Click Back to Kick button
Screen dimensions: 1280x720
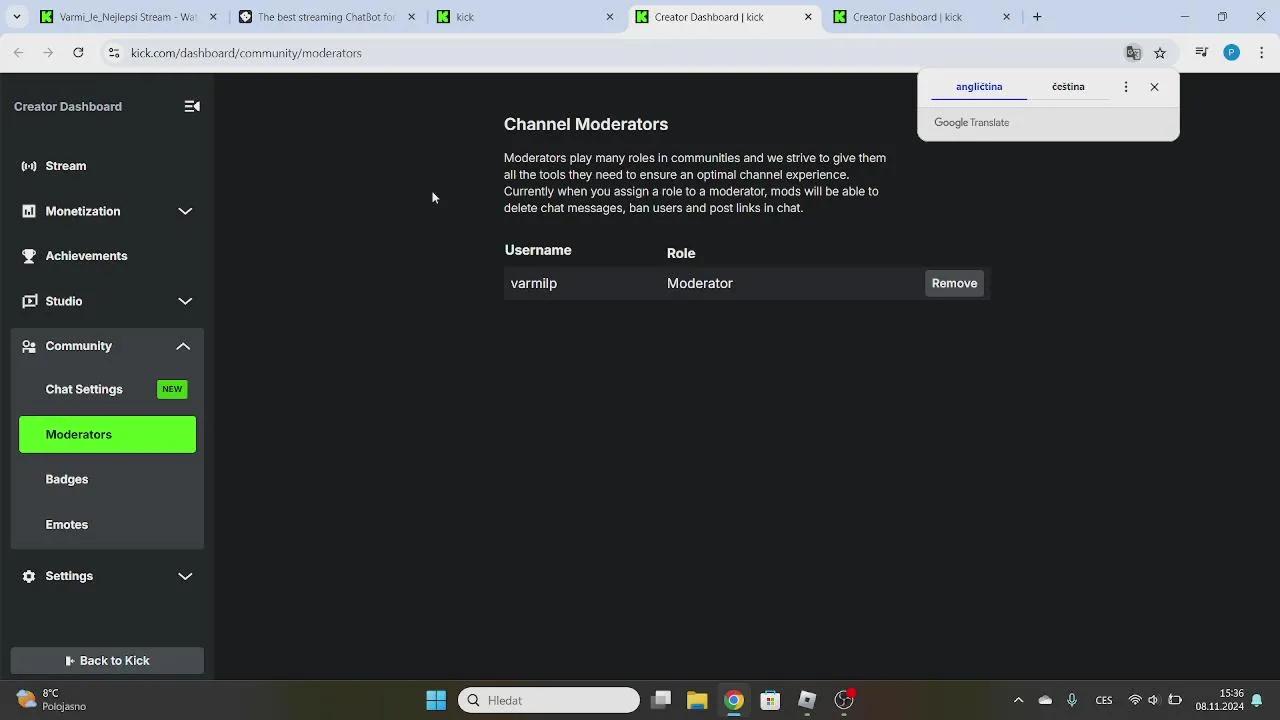pos(107,660)
